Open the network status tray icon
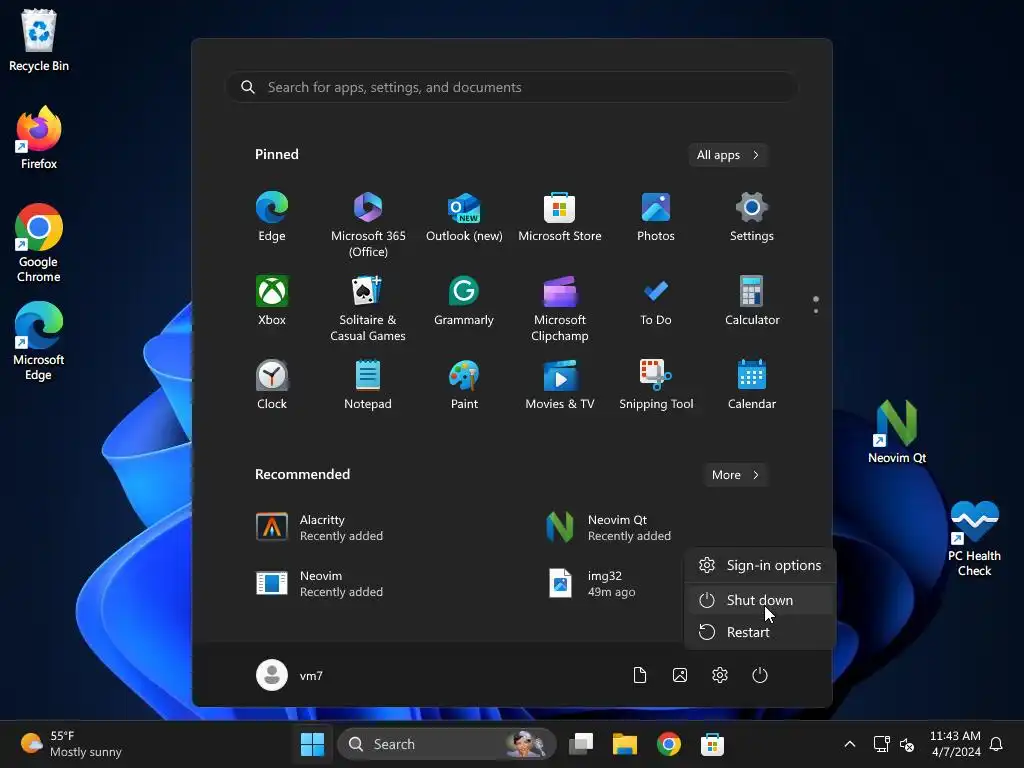 coord(882,744)
